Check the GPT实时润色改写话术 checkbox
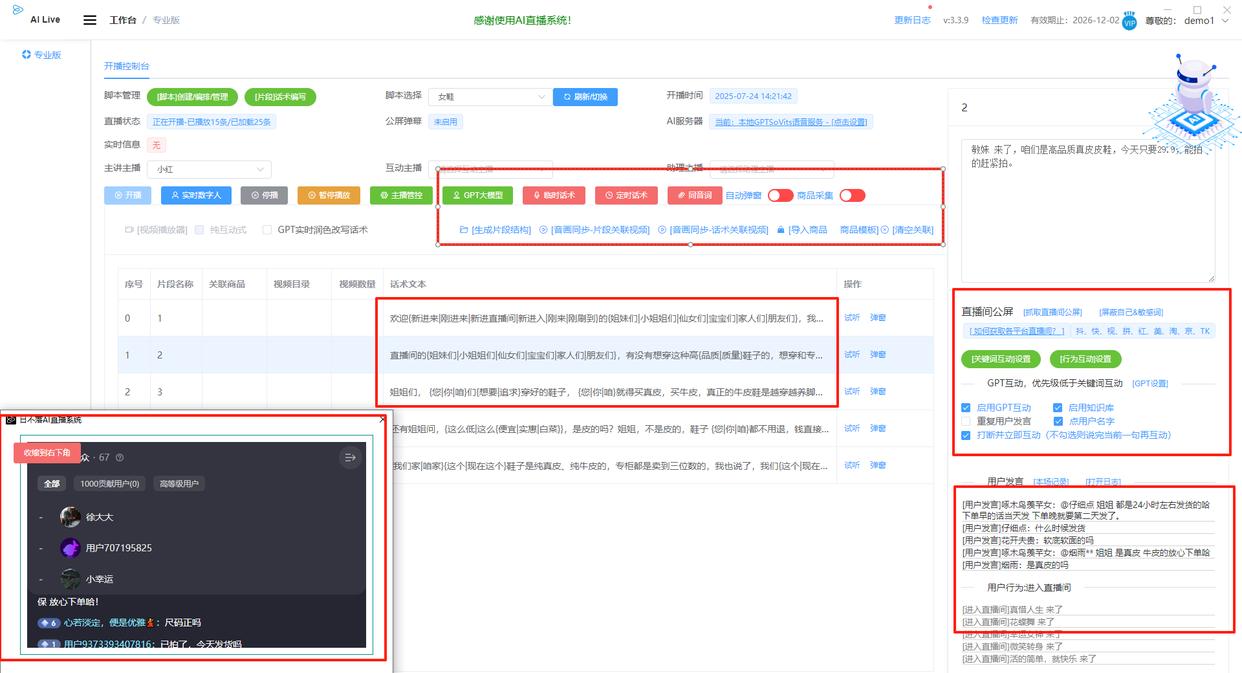1242x673 pixels. 267,229
